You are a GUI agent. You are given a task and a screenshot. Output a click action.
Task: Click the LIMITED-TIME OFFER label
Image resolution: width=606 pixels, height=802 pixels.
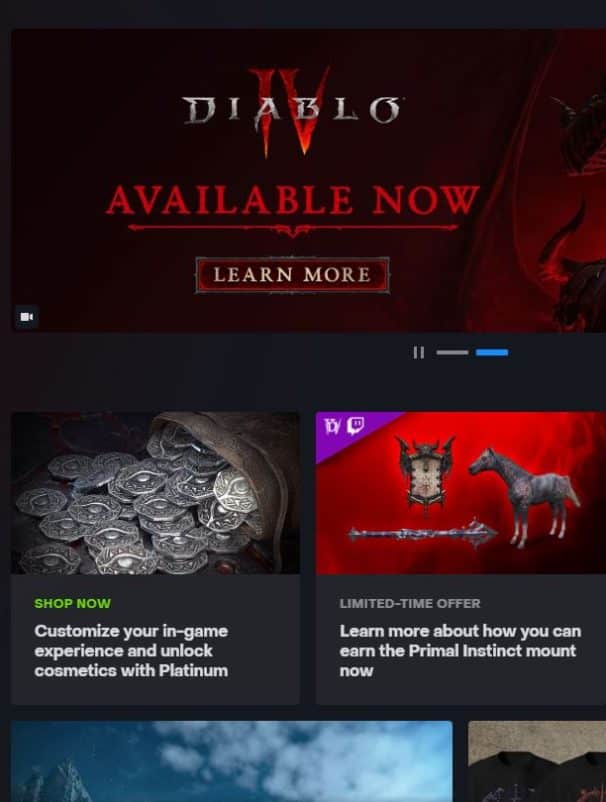tap(410, 604)
